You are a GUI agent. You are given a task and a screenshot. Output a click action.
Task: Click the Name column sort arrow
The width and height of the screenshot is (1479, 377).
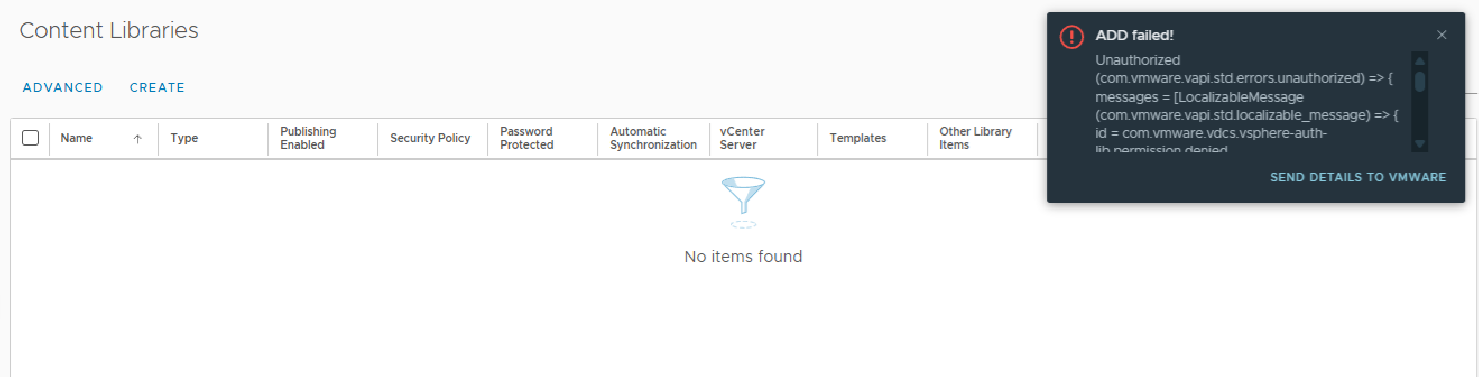[x=137, y=139]
